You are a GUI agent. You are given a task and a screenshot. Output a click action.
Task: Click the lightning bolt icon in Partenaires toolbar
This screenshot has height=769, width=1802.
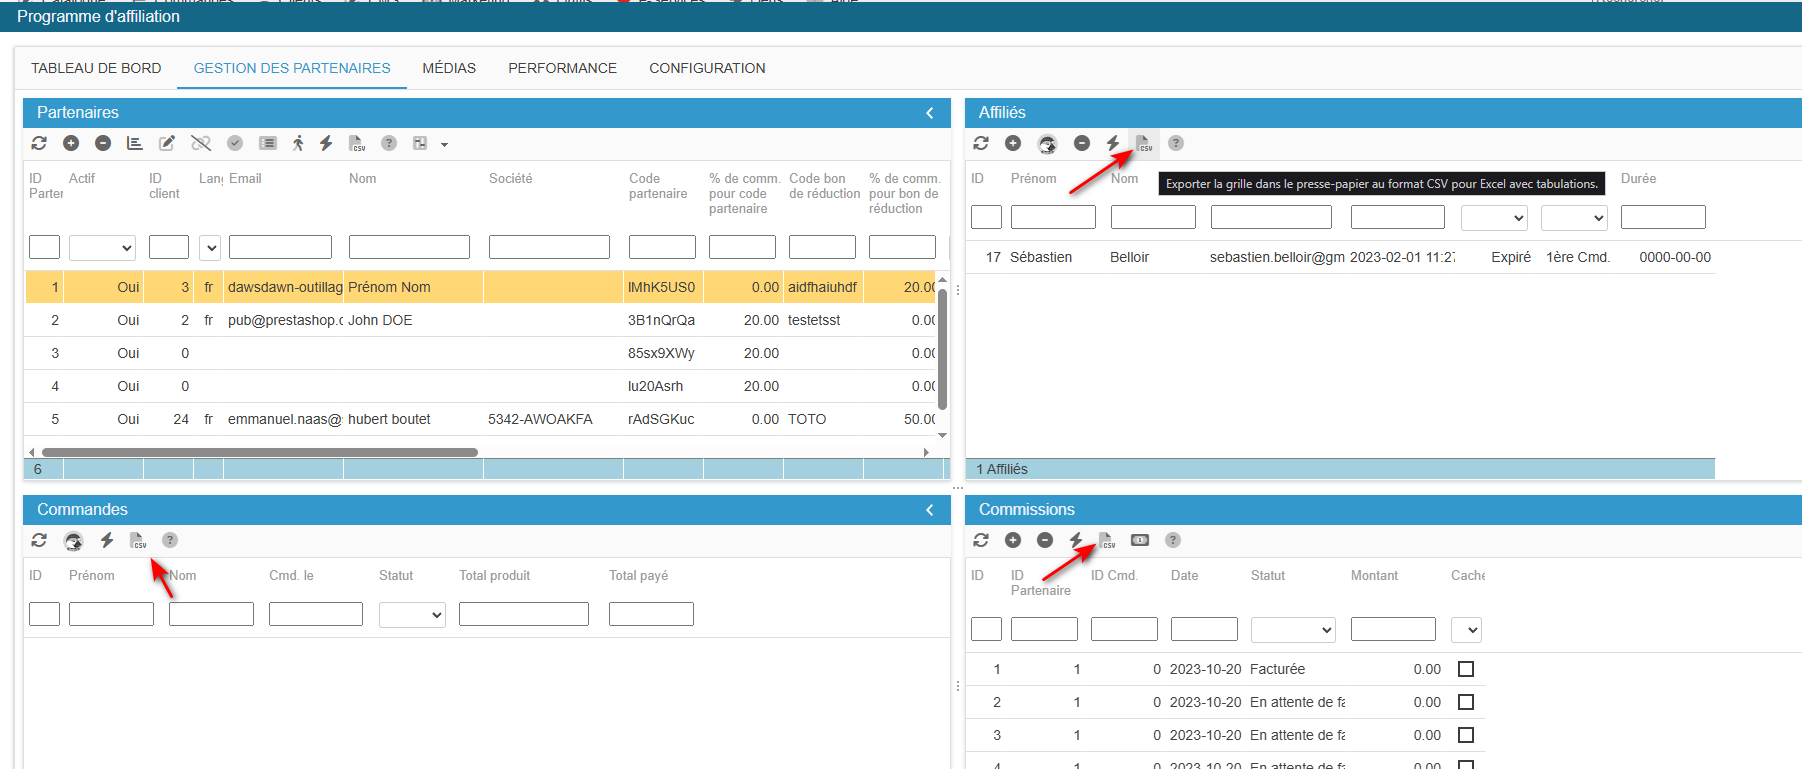point(326,143)
